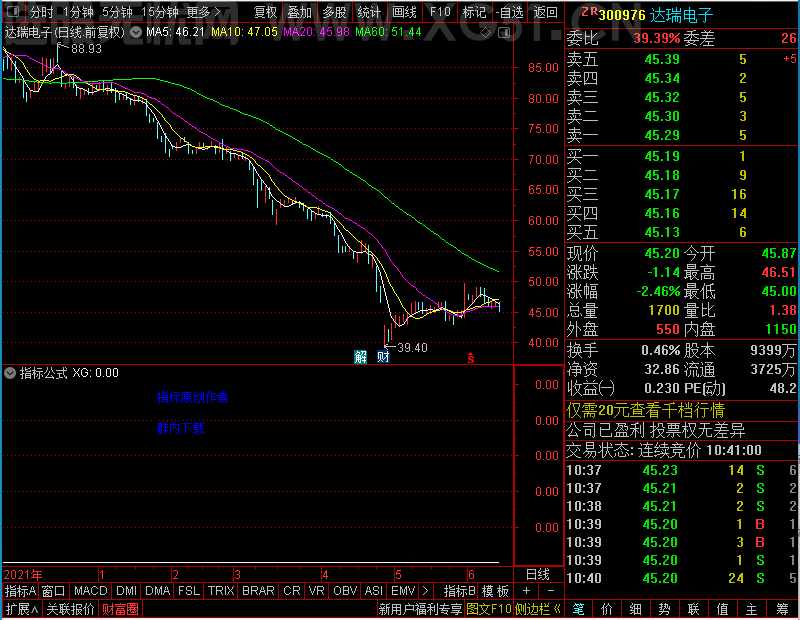
Task: Select the FSL indicator tab
Action: pos(189,591)
